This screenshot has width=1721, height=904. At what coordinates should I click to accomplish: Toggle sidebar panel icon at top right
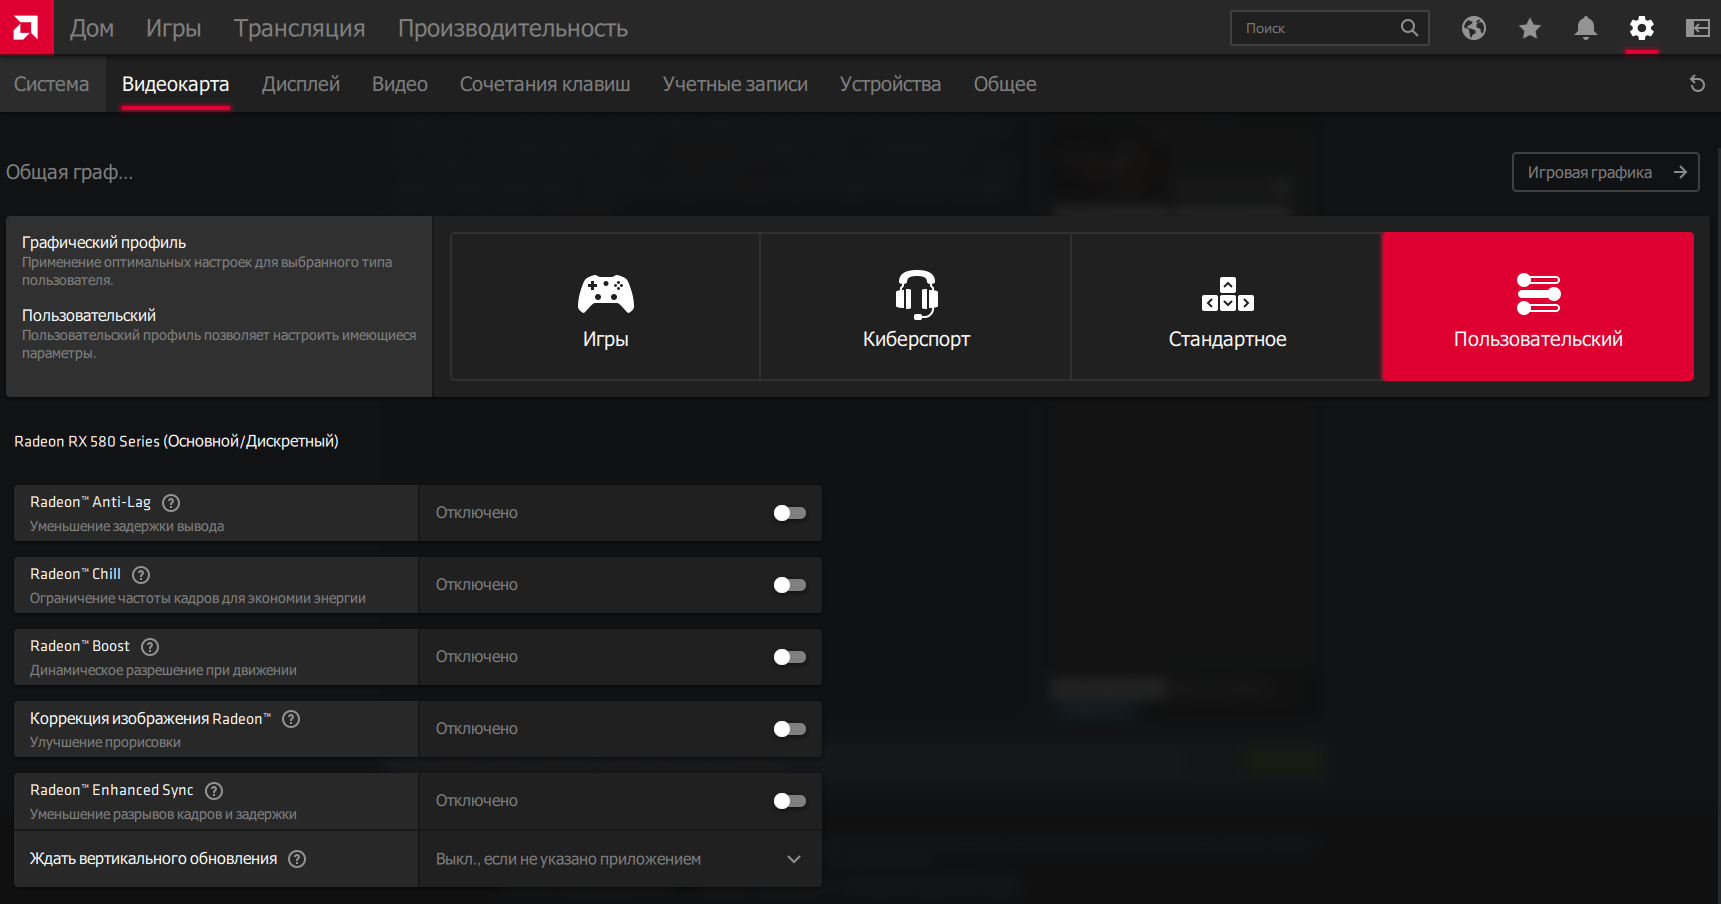[x=1698, y=28]
